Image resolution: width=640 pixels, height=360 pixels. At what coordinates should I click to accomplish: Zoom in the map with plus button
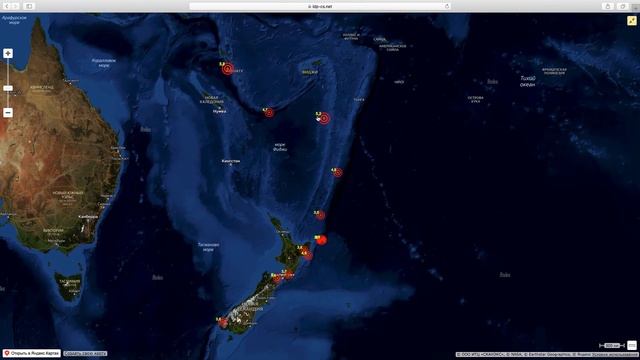8,53
